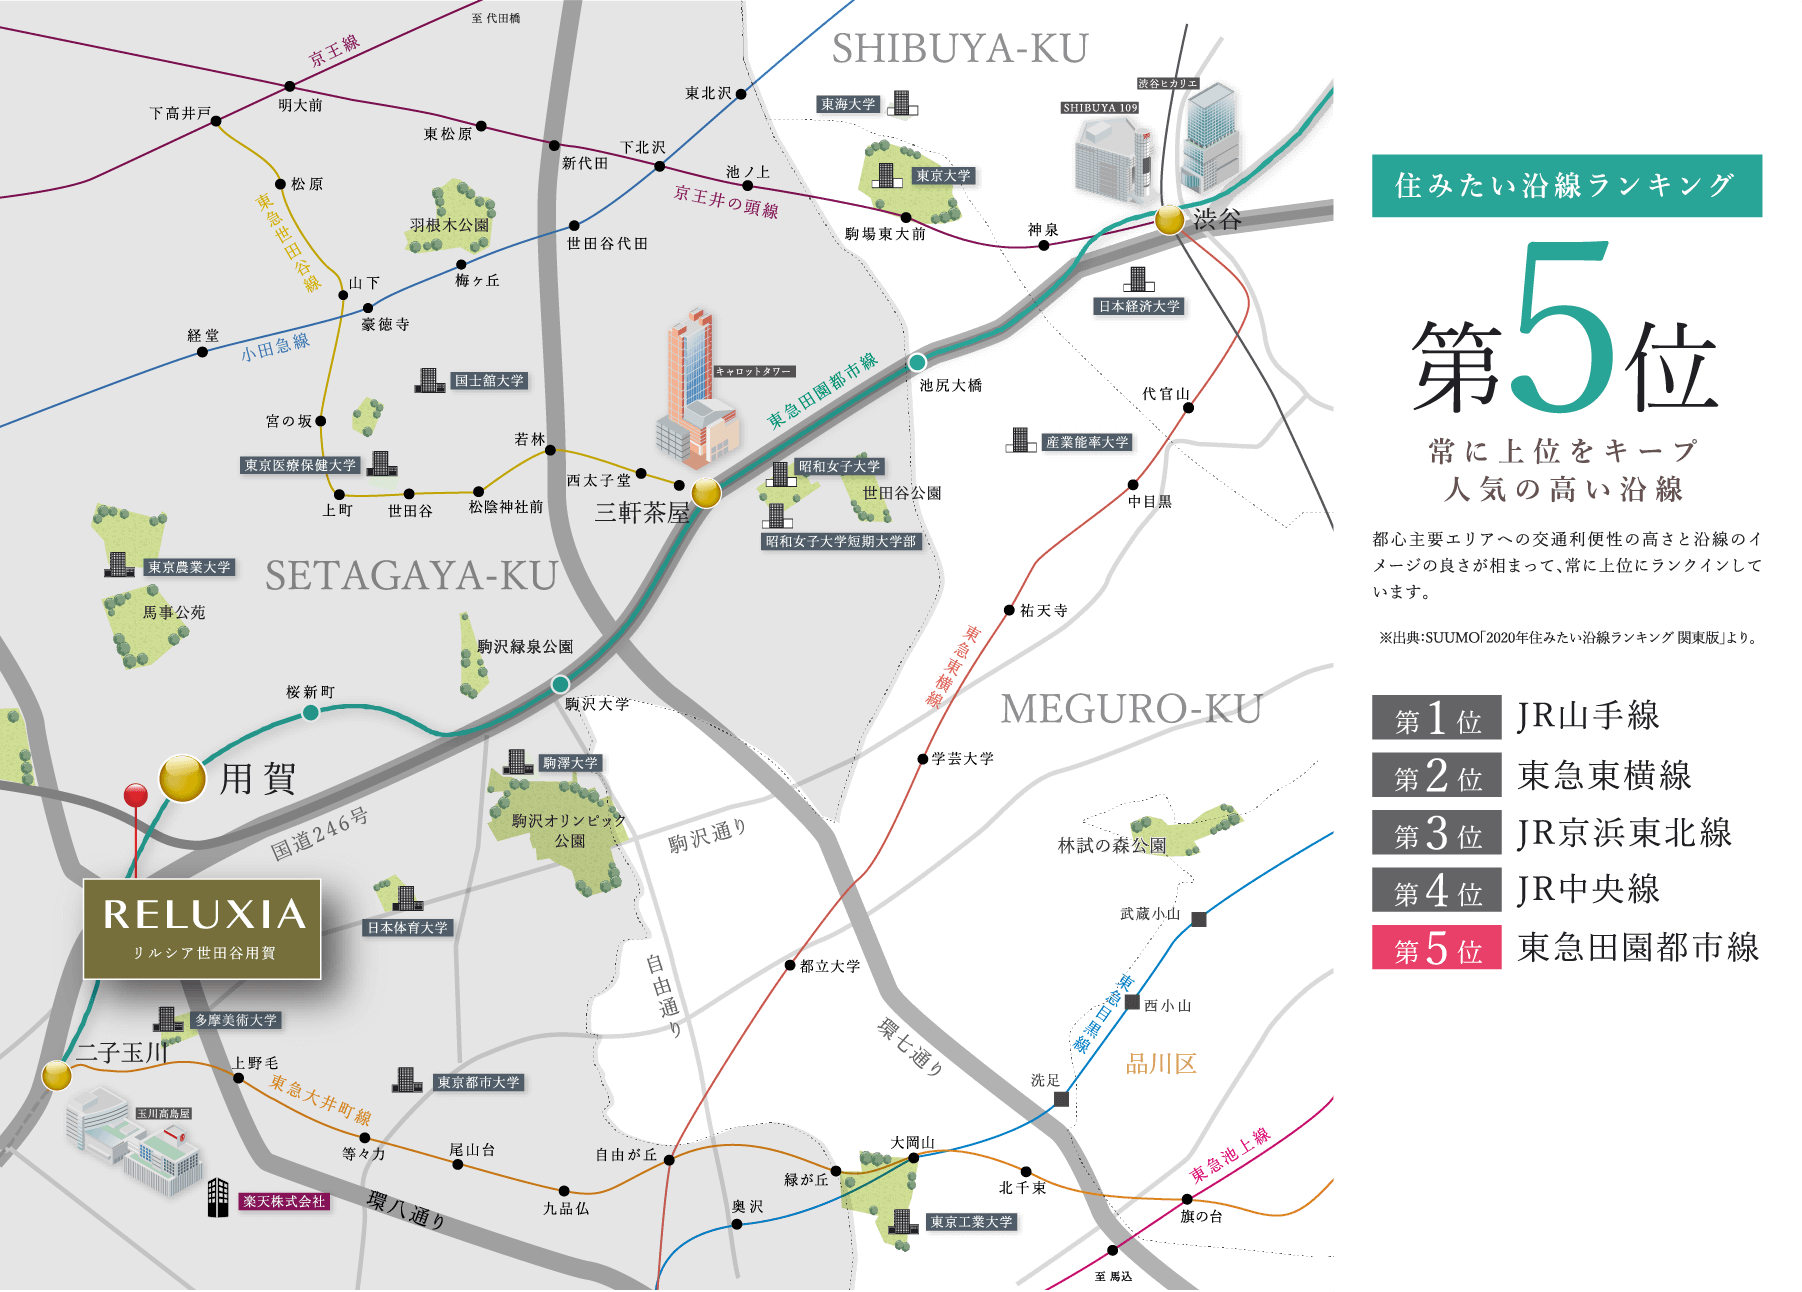Click the building icon above 日本体育大学
Screen dimensions: 1802x1292
click(x=407, y=898)
